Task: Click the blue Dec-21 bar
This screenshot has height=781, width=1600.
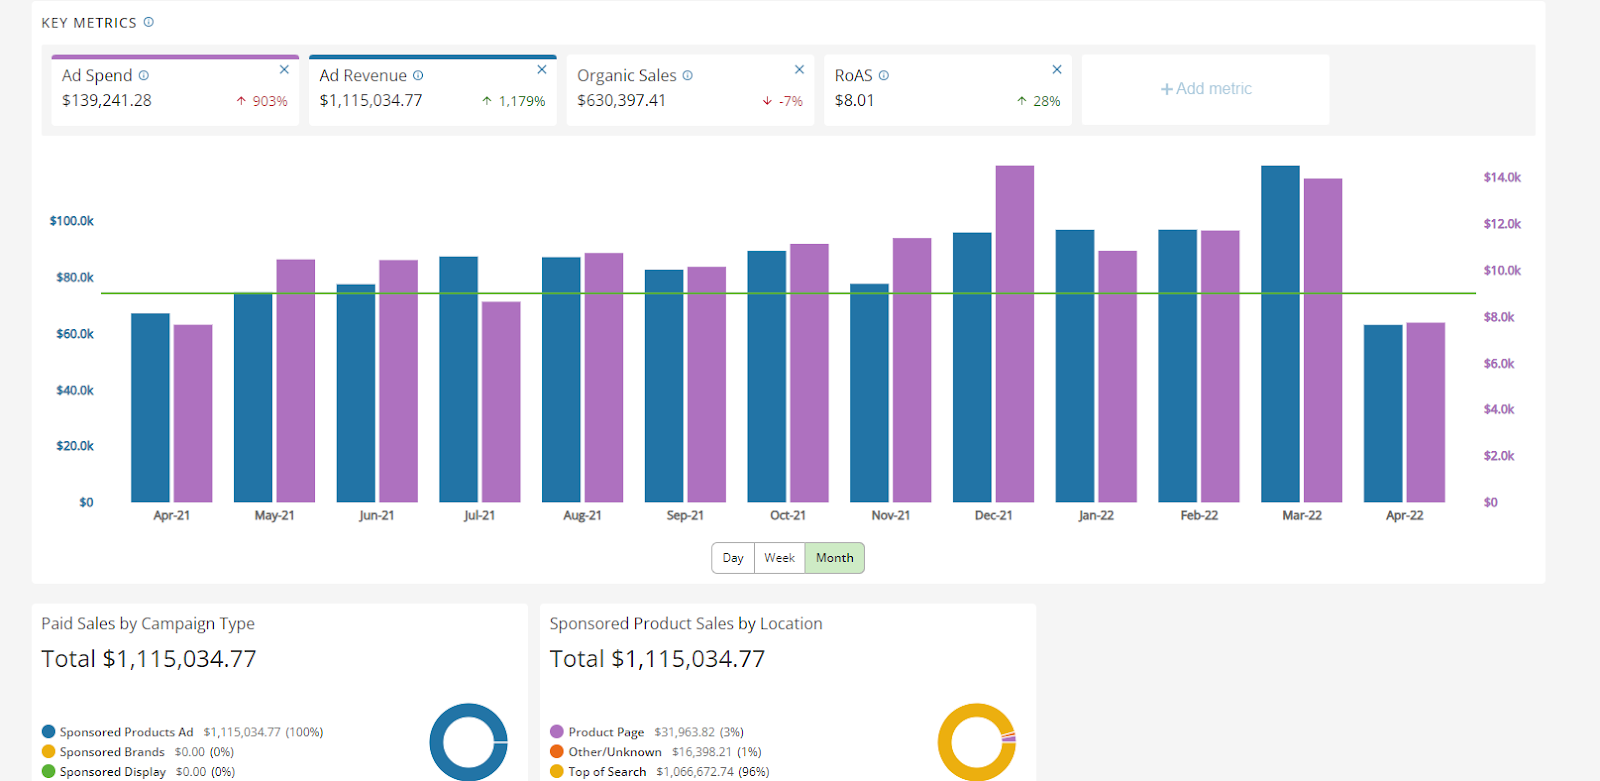Action: tap(972, 367)
